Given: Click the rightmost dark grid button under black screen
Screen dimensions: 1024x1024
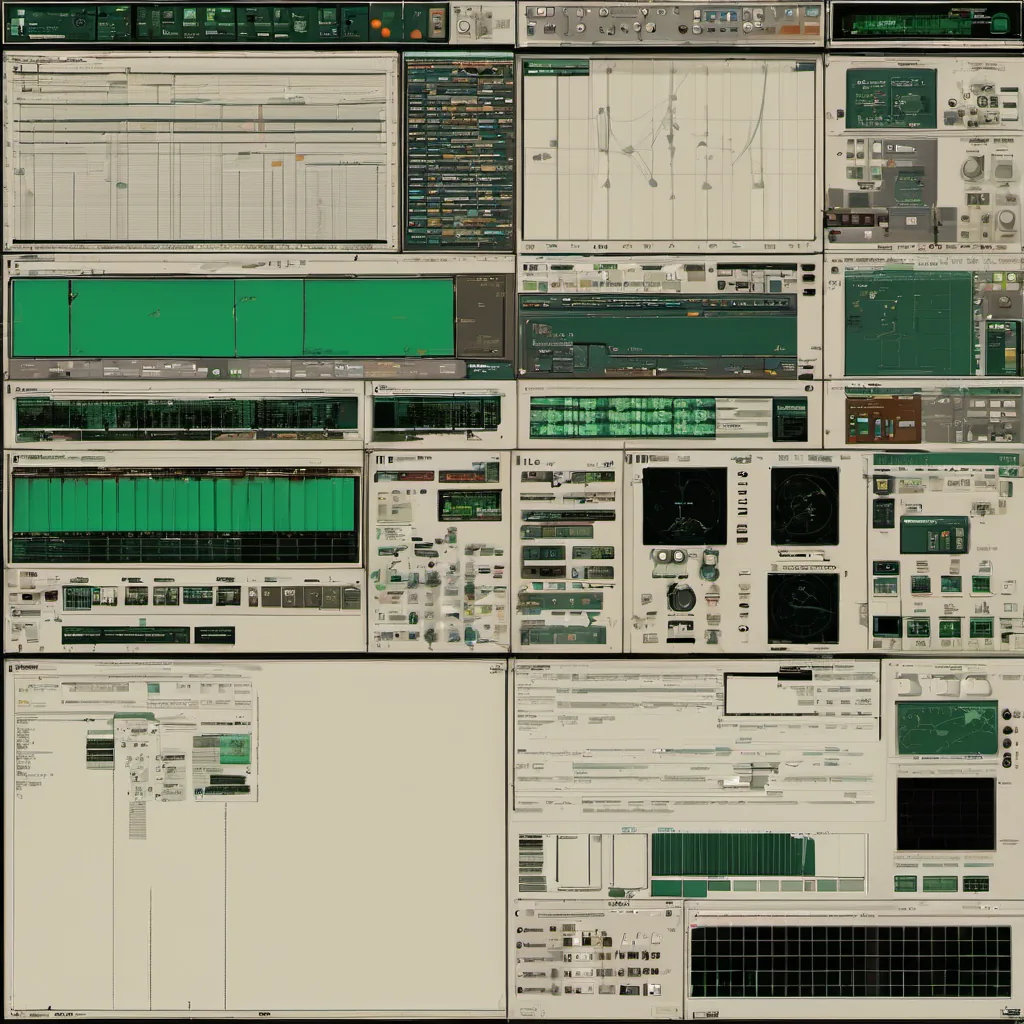Looking at the screenshot, I should pyautogui.click(x=975, y=883).
